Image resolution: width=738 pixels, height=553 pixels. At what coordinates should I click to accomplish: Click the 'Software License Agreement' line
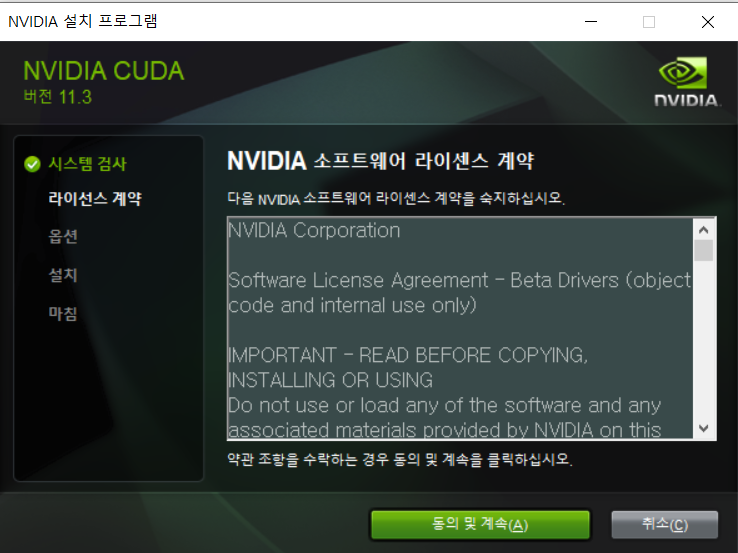tap(459, 281)
